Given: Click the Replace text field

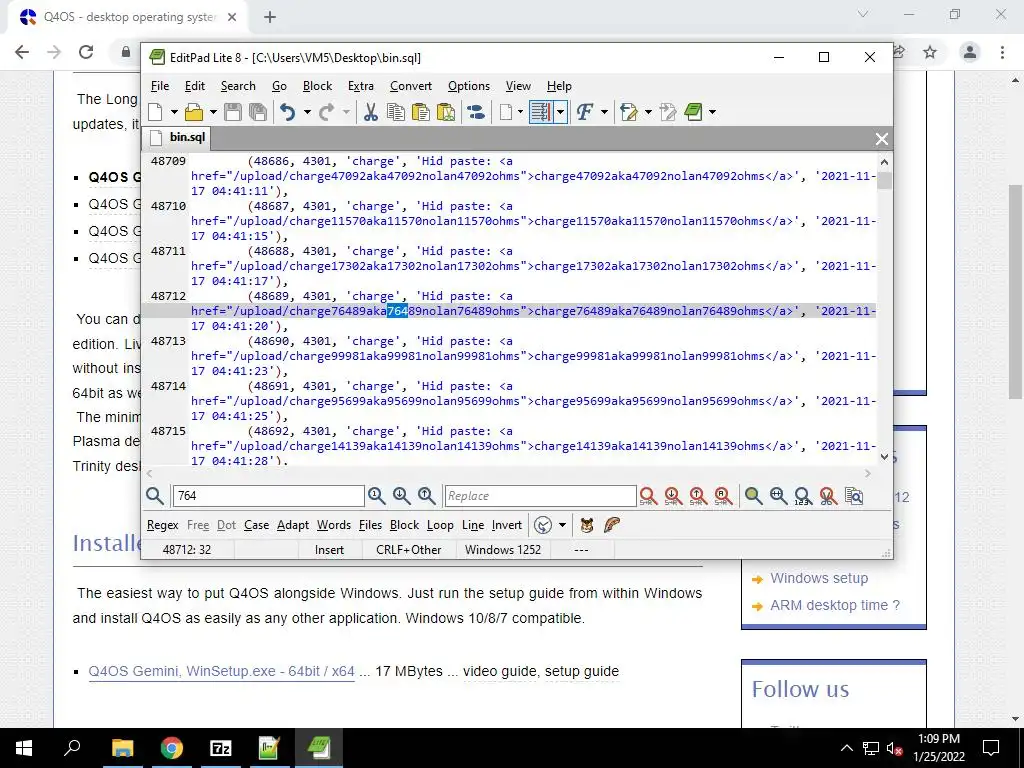Looking at the screenshot, I should tap(540, 496).
